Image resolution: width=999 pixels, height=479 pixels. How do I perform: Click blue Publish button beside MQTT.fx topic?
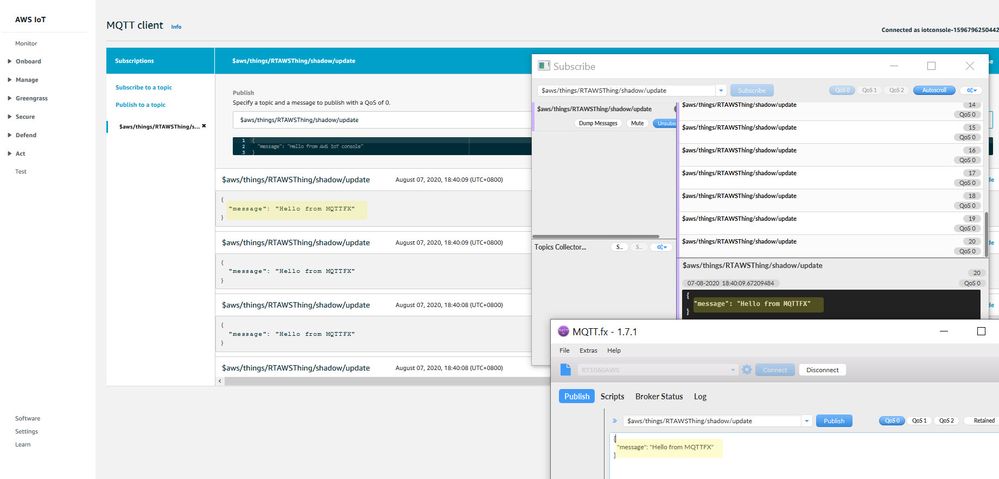[834, 420]
